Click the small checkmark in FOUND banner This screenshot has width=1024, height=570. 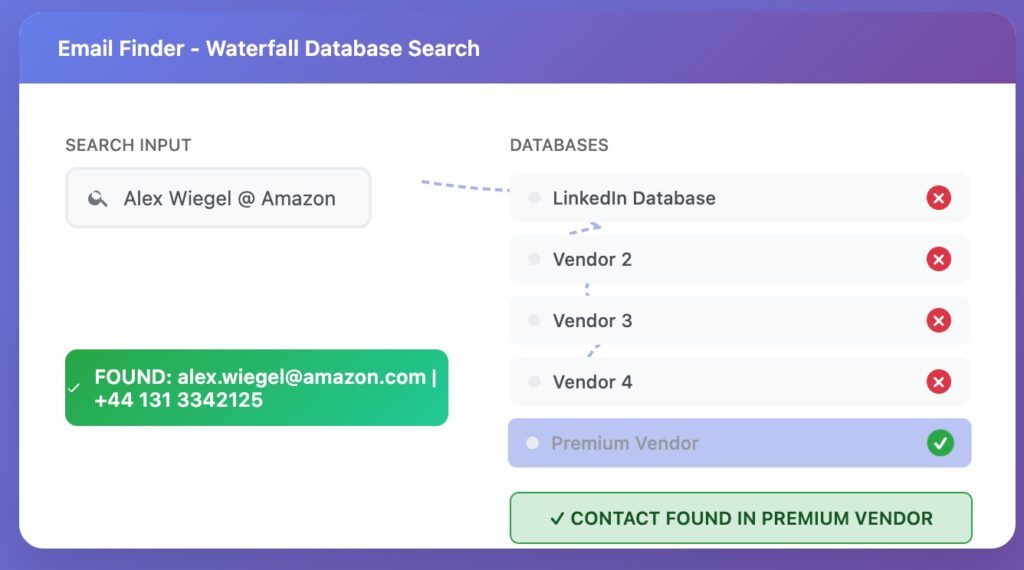click(x=74, y=388)
